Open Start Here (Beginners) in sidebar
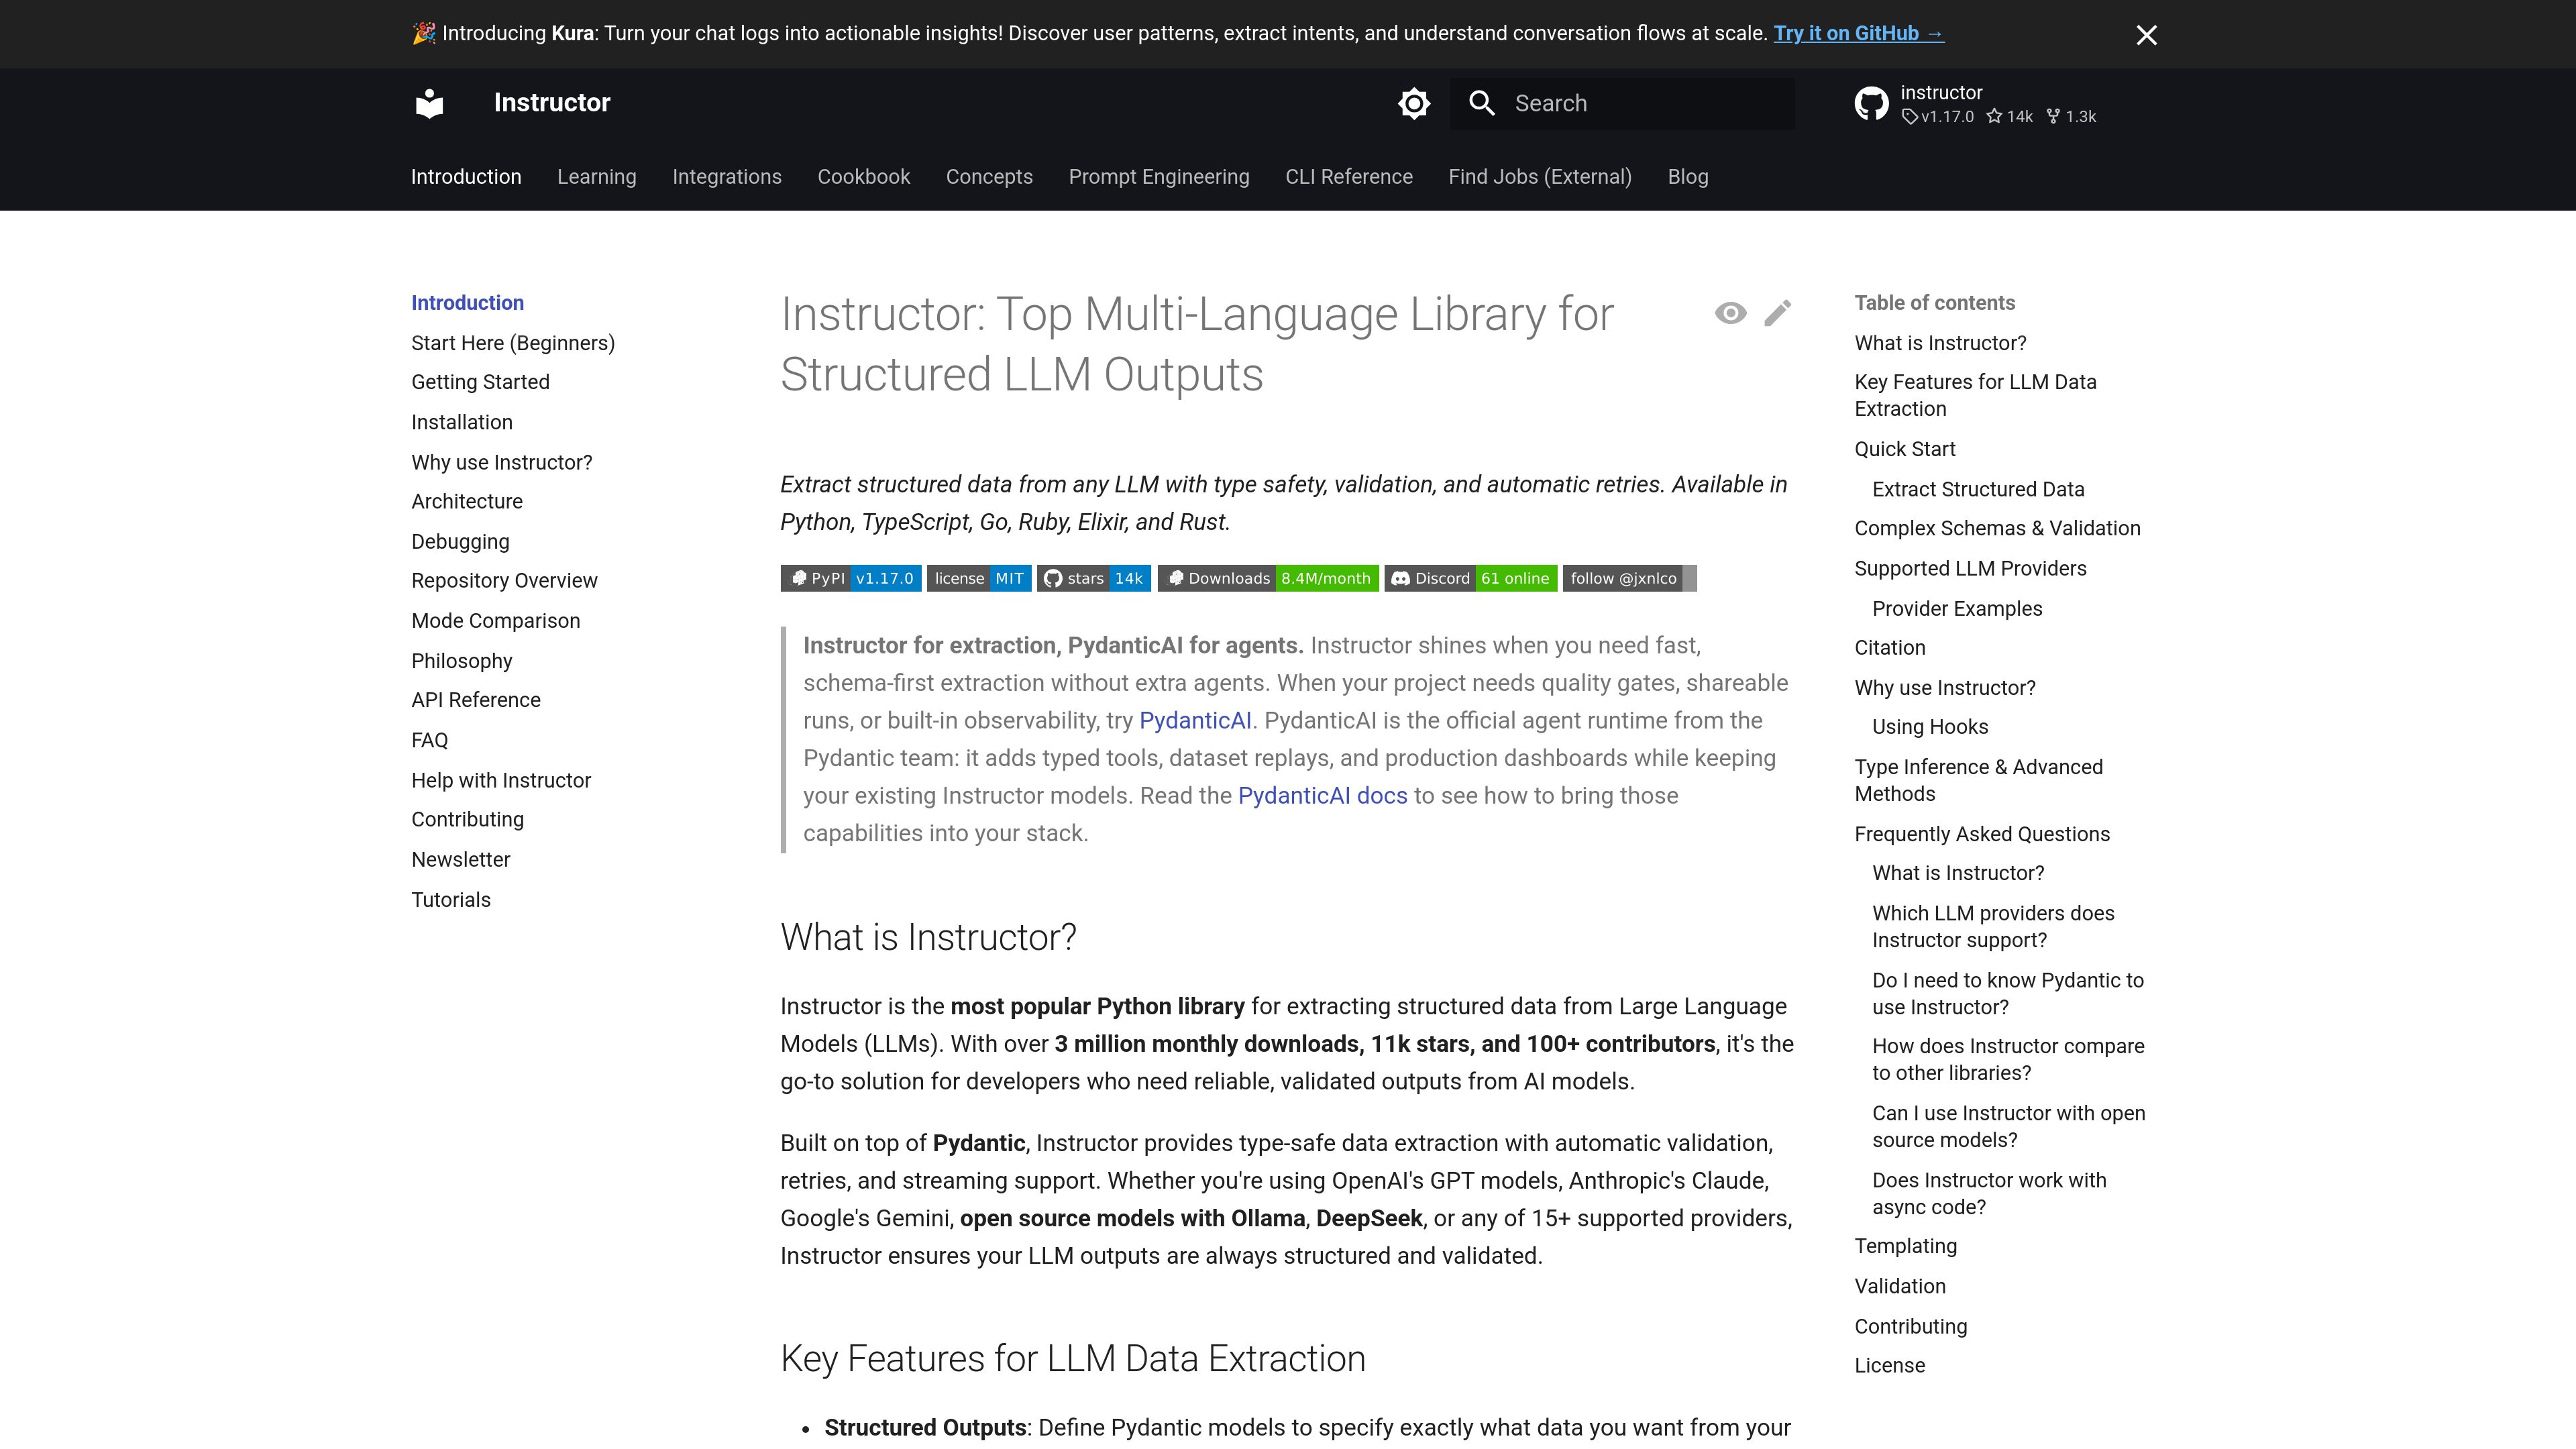2576x1449 pixels. click(513, 343)
